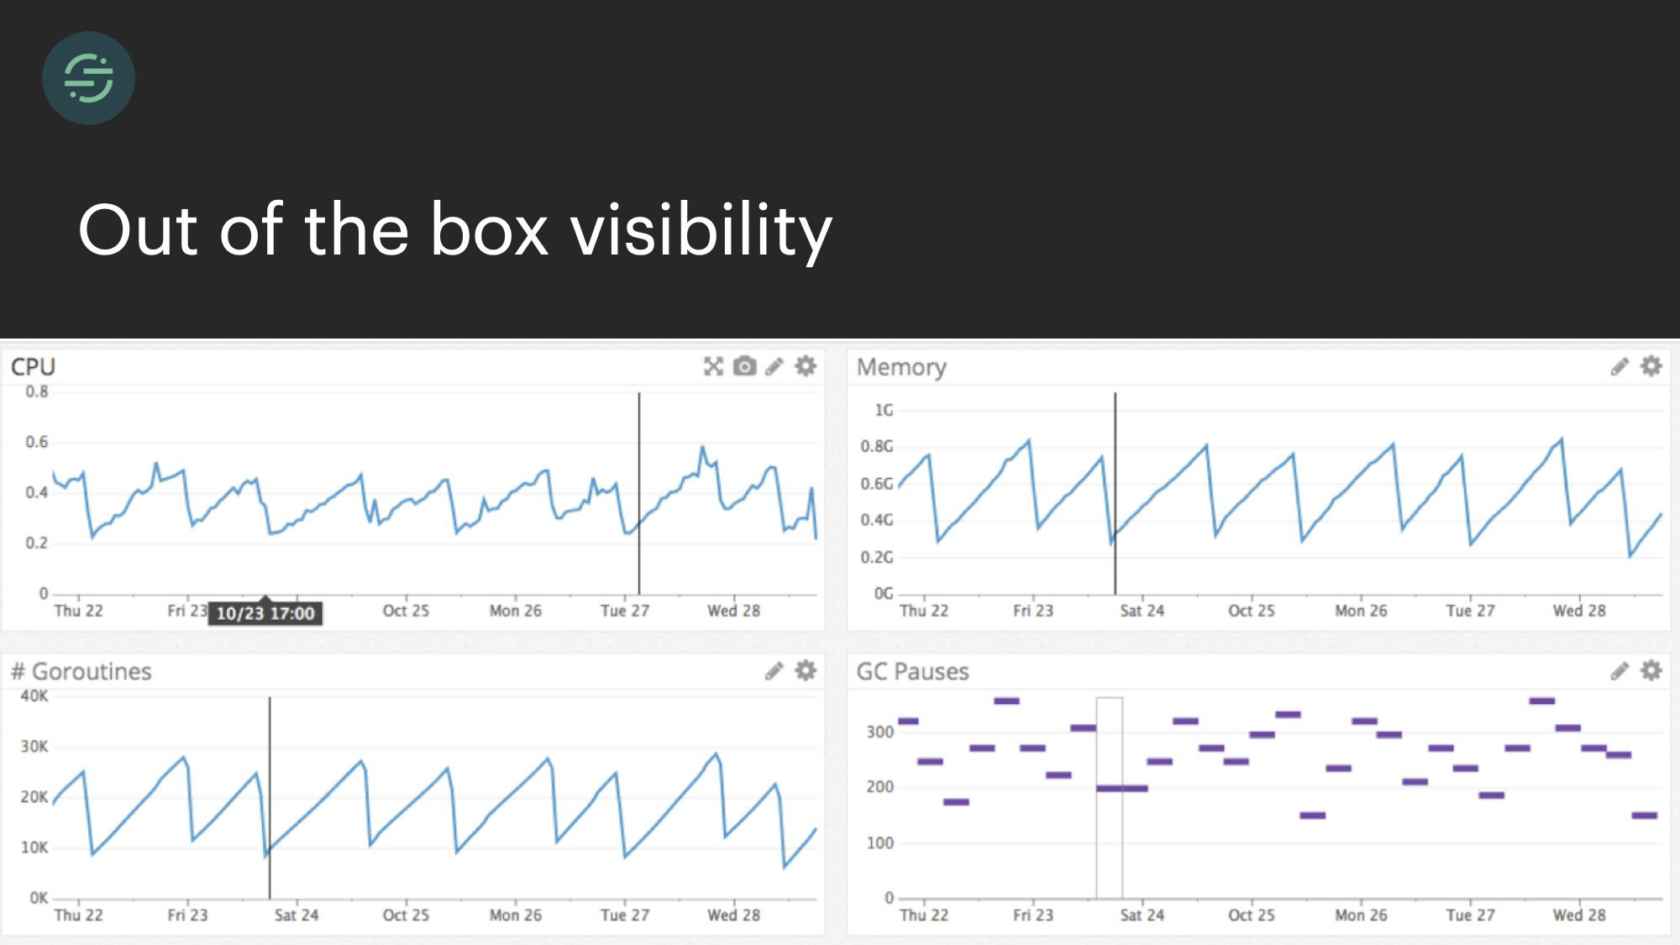Screen dimensions: 1680x945
Task: Open Memory graph settings gear
Action: tap(1651, 367)
